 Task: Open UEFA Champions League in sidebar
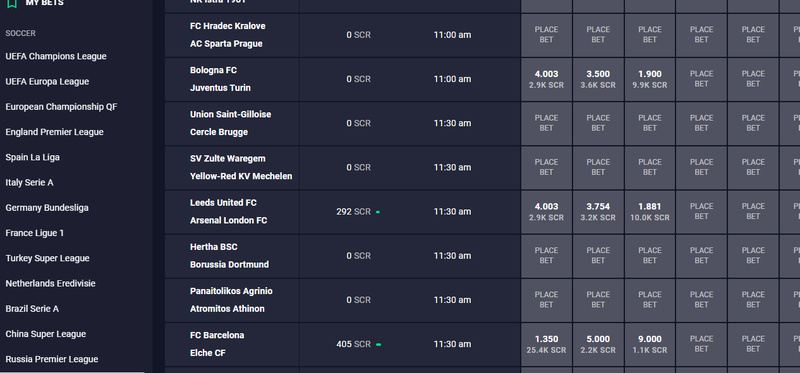click(56, 56)
